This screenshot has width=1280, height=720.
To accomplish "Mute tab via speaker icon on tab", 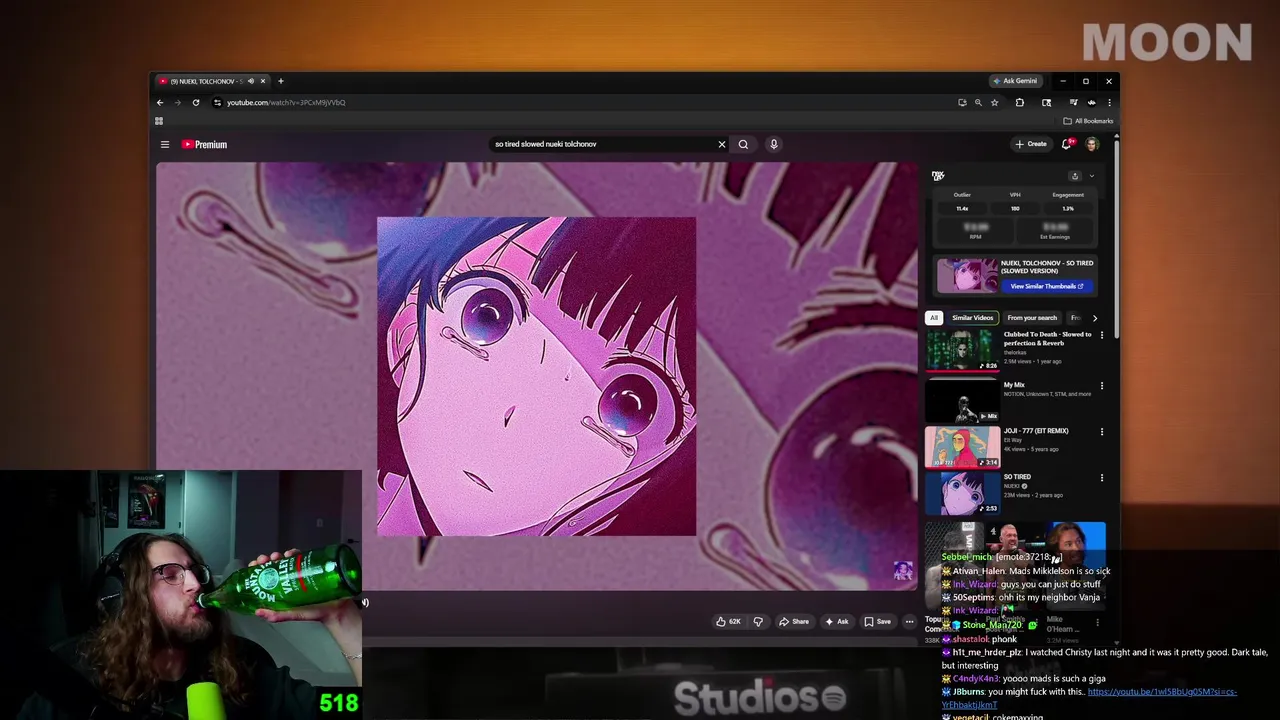I will (x=250, y=81).
